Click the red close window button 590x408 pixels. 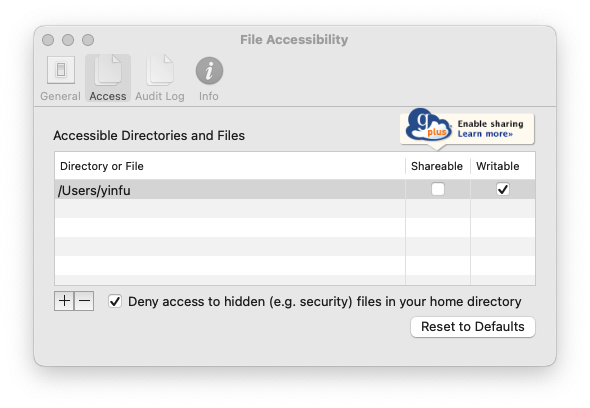[x=48, y=40]
